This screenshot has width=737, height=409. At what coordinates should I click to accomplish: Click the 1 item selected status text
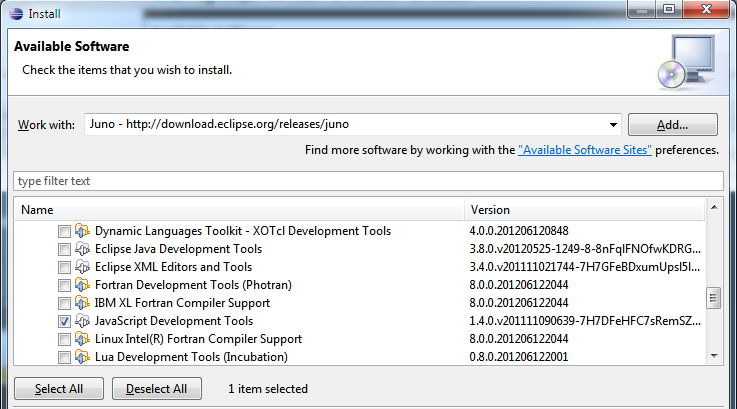[268, 389]
